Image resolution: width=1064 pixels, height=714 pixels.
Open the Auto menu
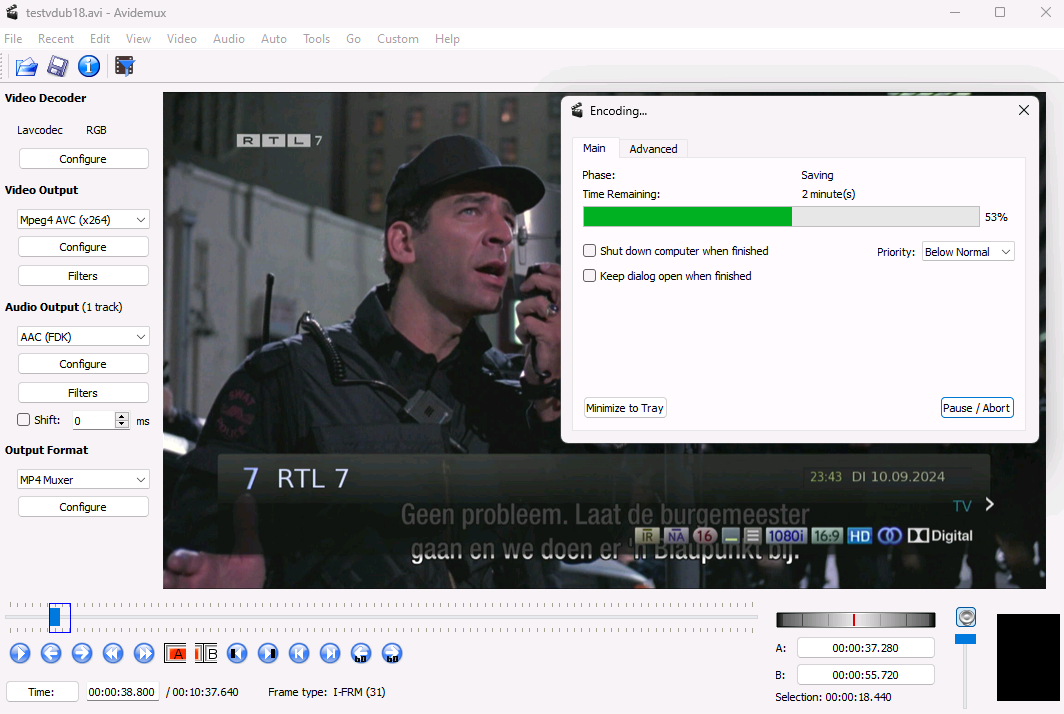273,39
